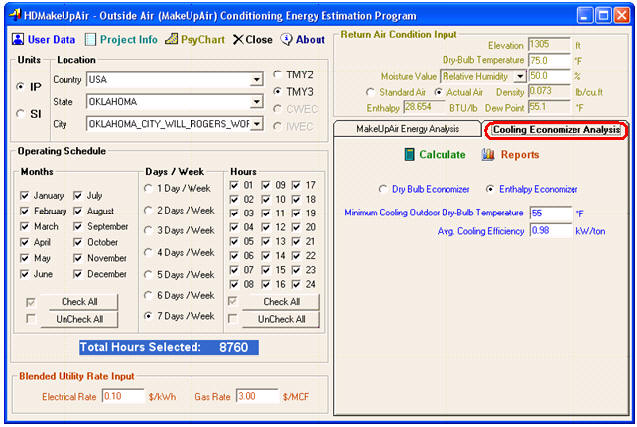This screenshot has height=427, width=637.
Task: Open the PsyChart menu item
Action: (x=203, y=40)
